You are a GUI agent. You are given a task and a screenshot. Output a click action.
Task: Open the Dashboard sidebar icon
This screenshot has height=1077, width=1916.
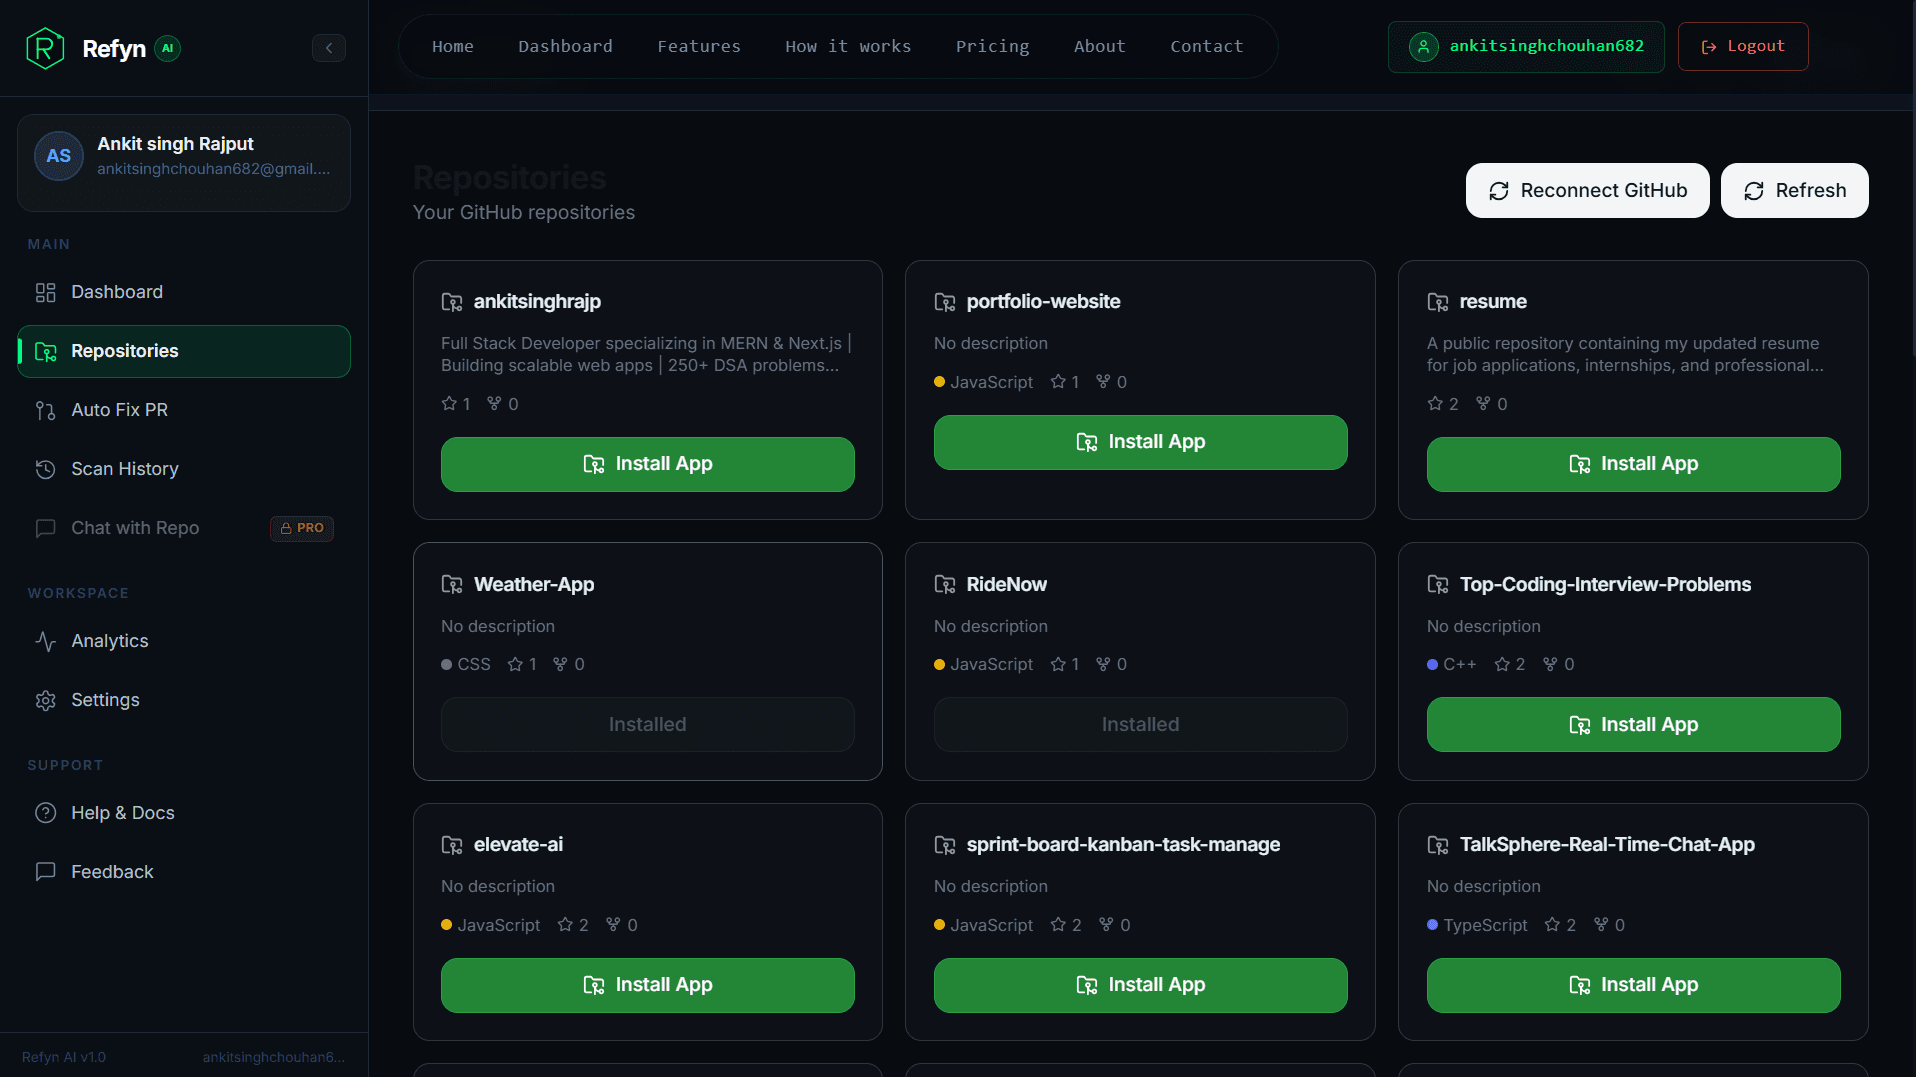(x=46, y=292)
